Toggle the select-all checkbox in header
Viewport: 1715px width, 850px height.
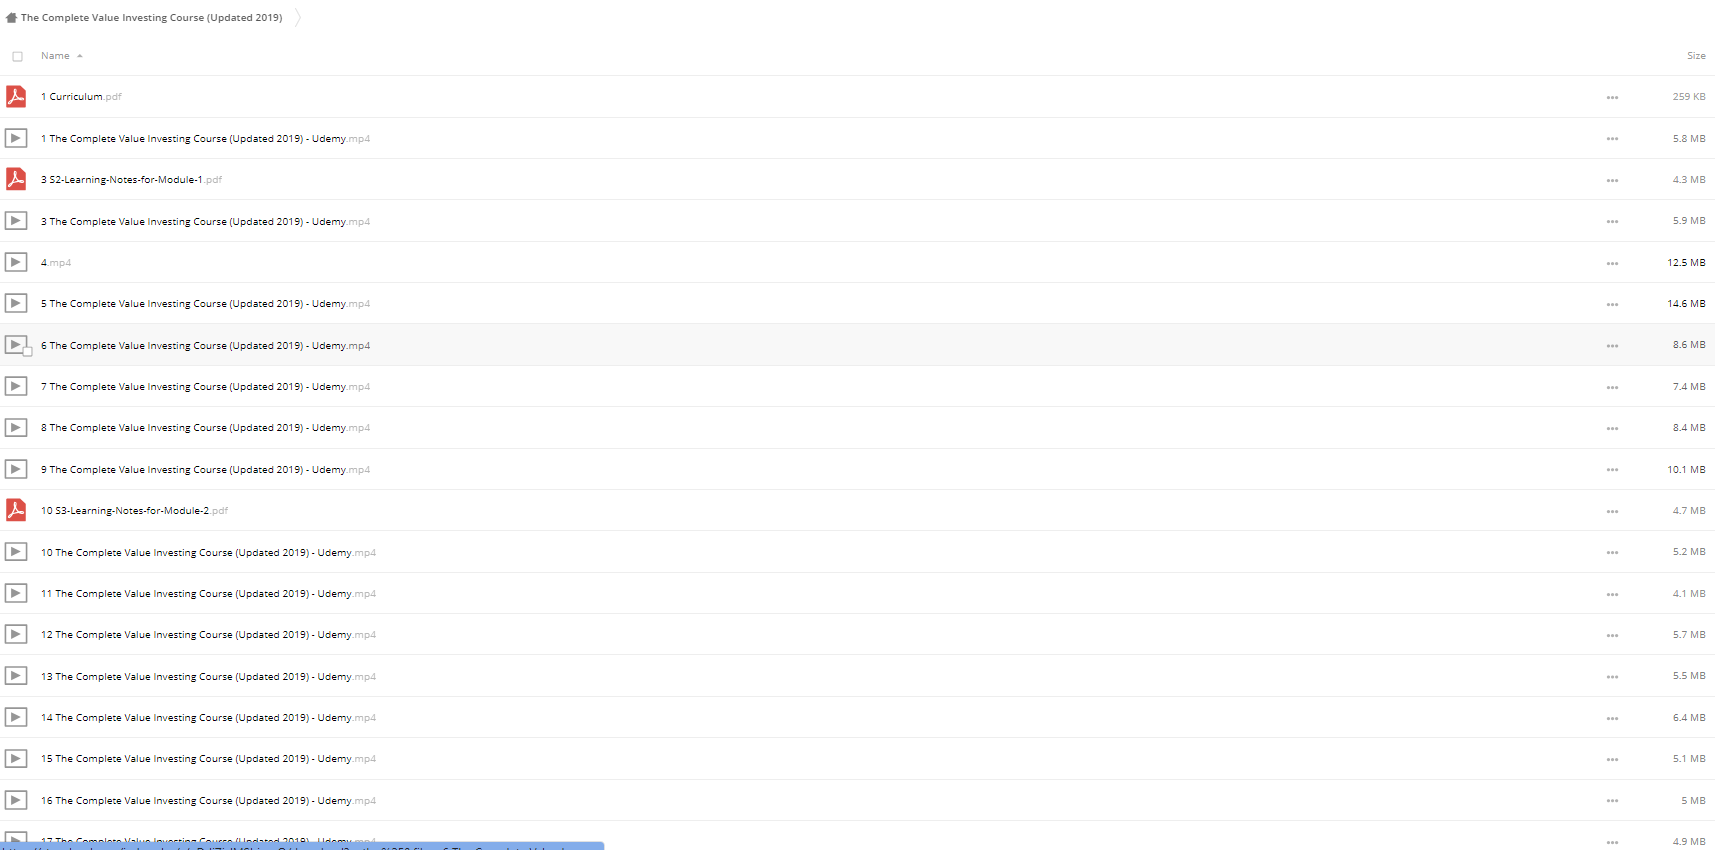point(17,57)
